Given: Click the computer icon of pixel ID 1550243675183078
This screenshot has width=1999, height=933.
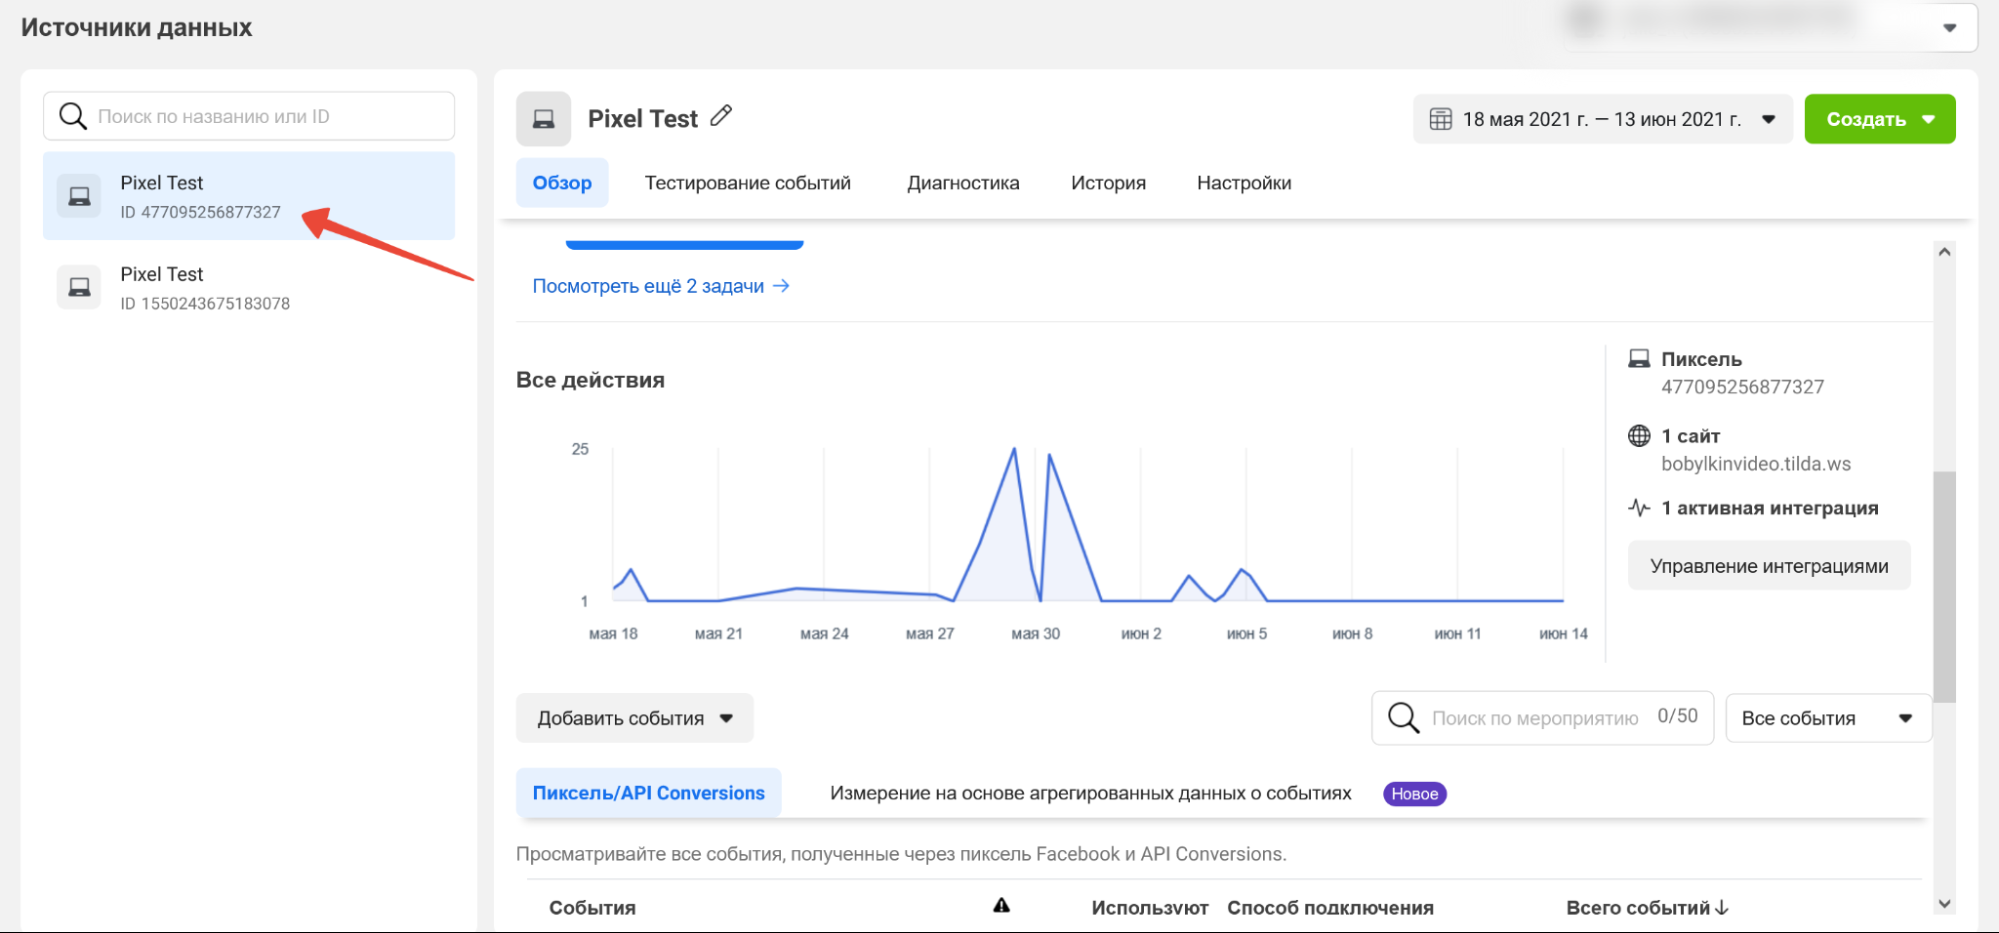Looking at the screenshot, I should [x=79, y=288].
